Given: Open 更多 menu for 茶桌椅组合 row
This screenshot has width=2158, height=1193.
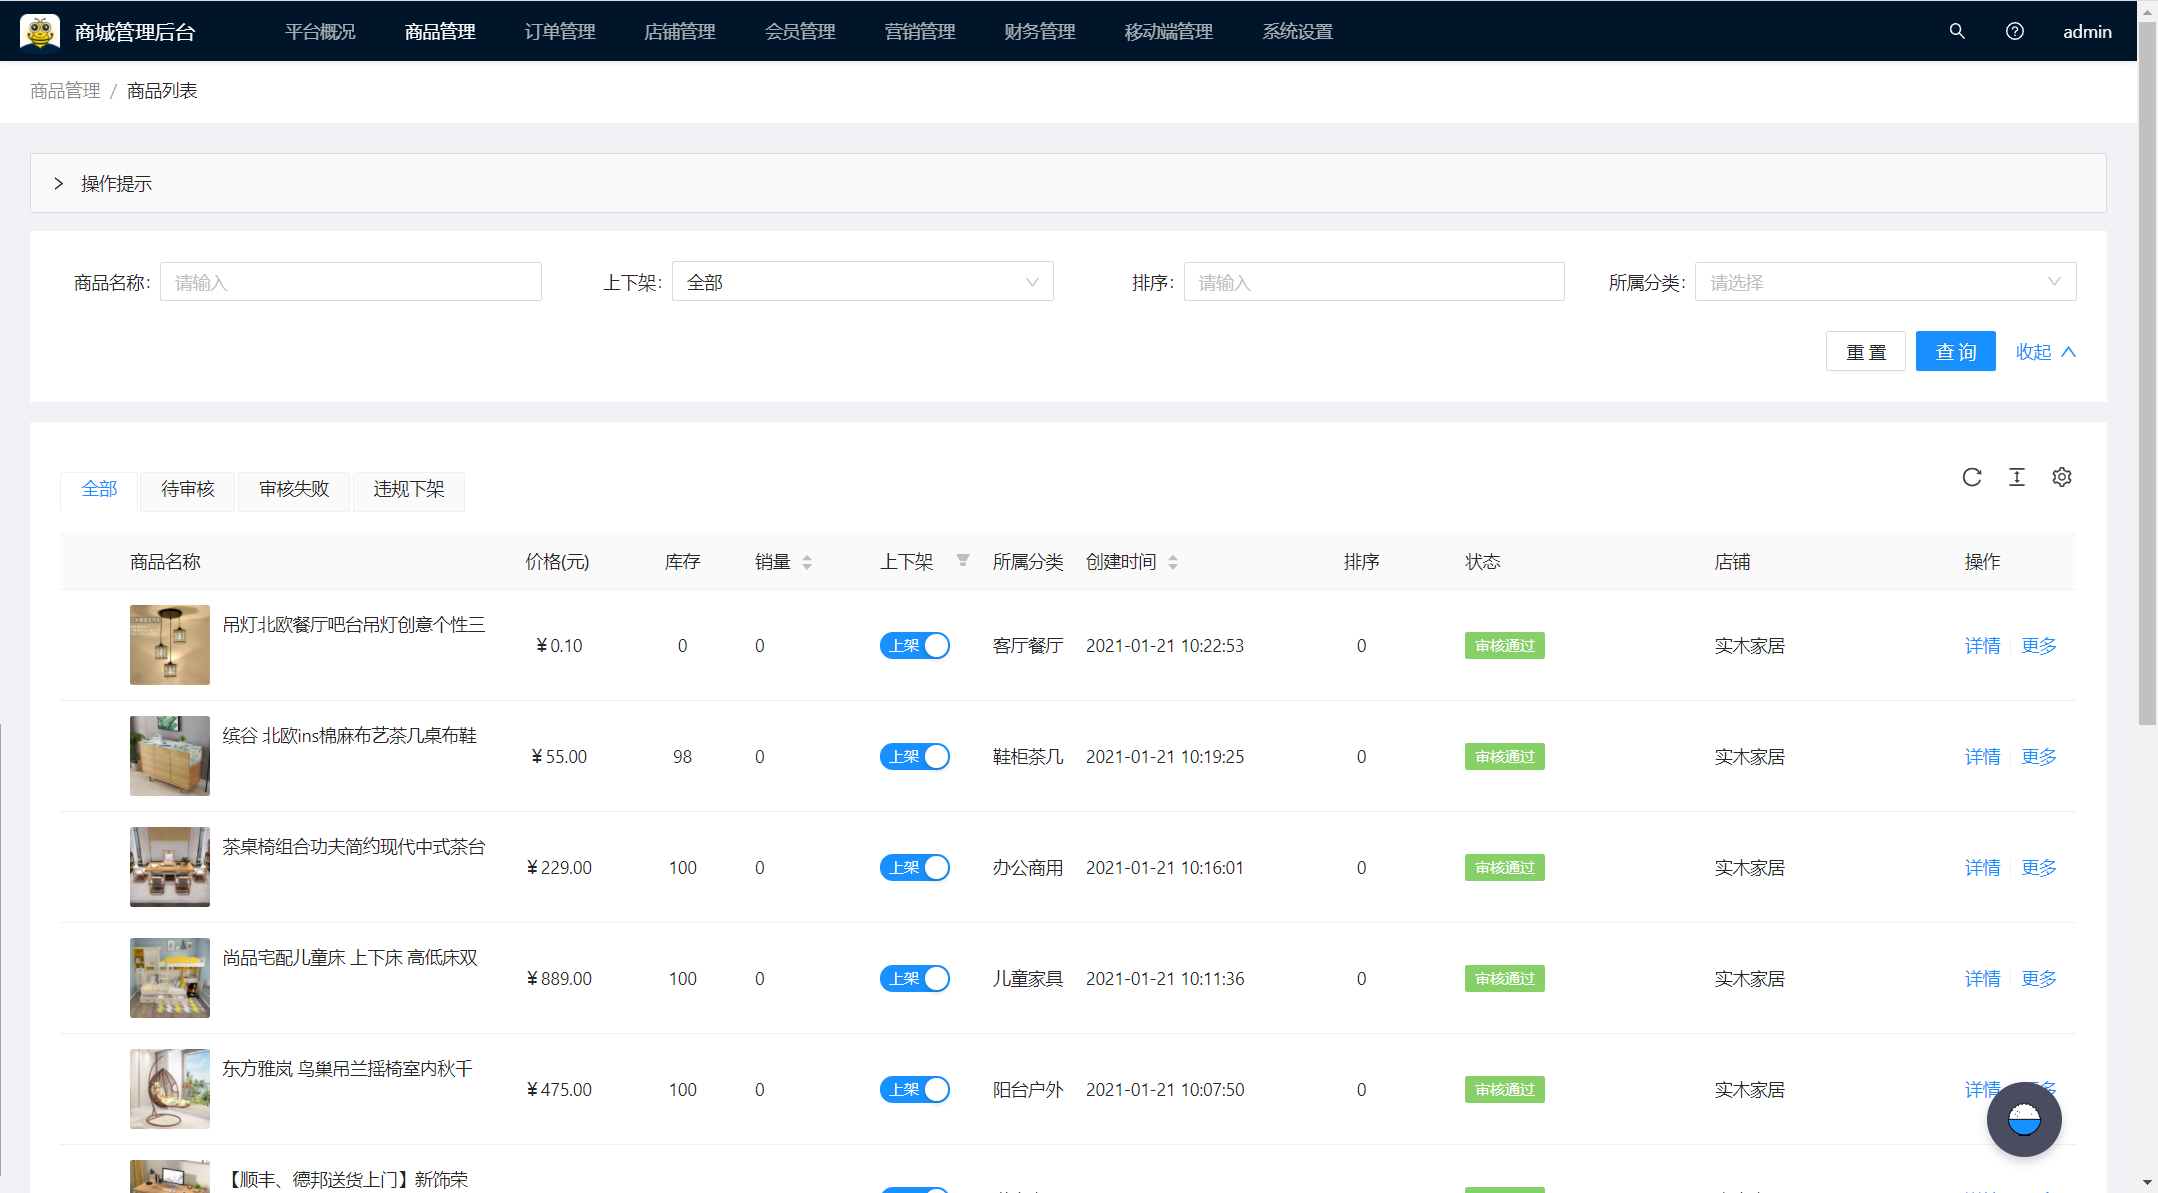Looking at the screenshot, I should [x=2038, y=868].
